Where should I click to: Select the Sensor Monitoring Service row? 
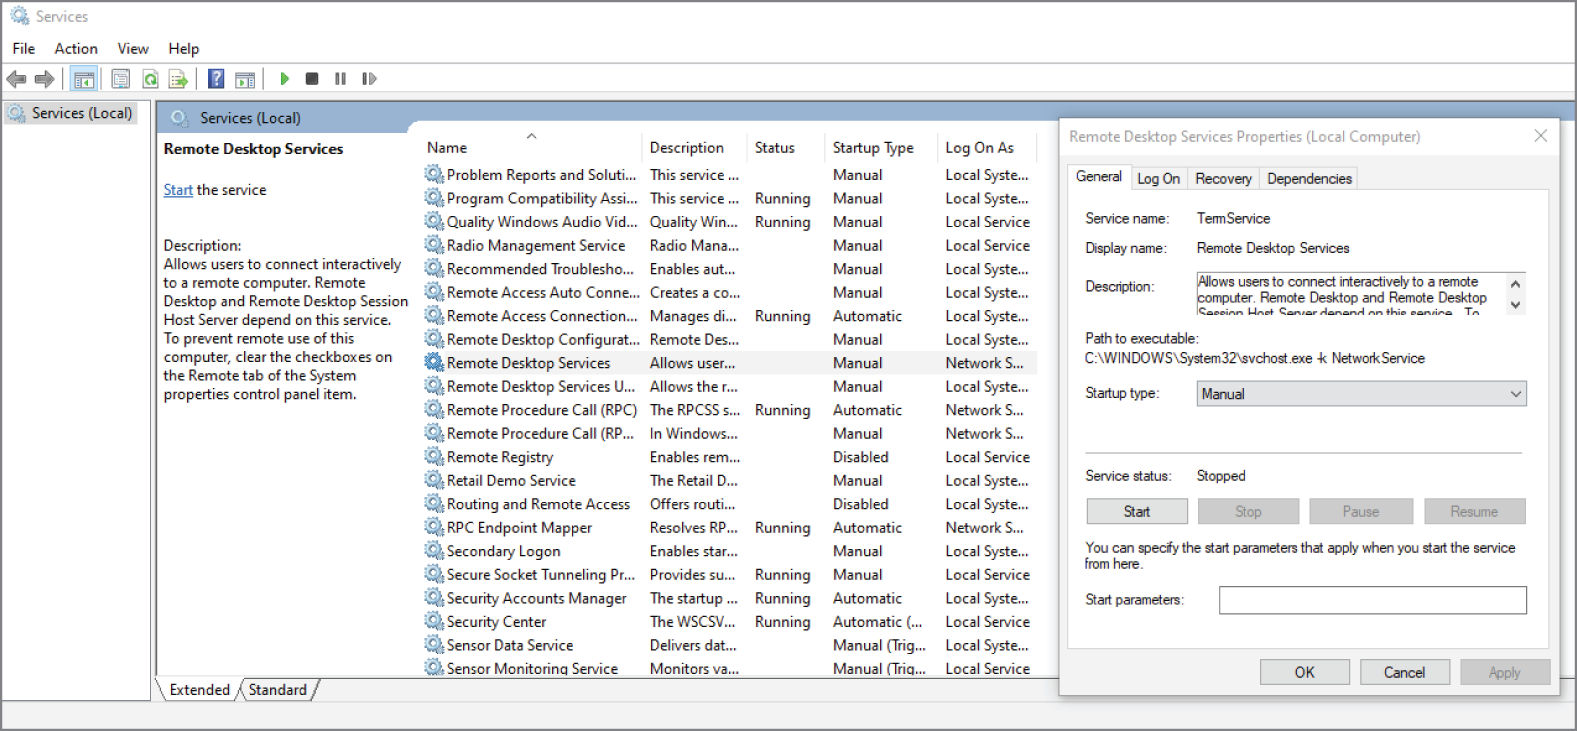tap(730, 668)
